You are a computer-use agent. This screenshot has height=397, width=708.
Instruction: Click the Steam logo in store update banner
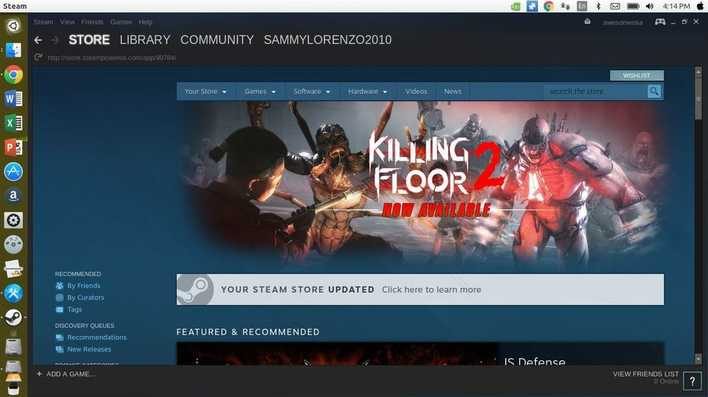[195, 290]
